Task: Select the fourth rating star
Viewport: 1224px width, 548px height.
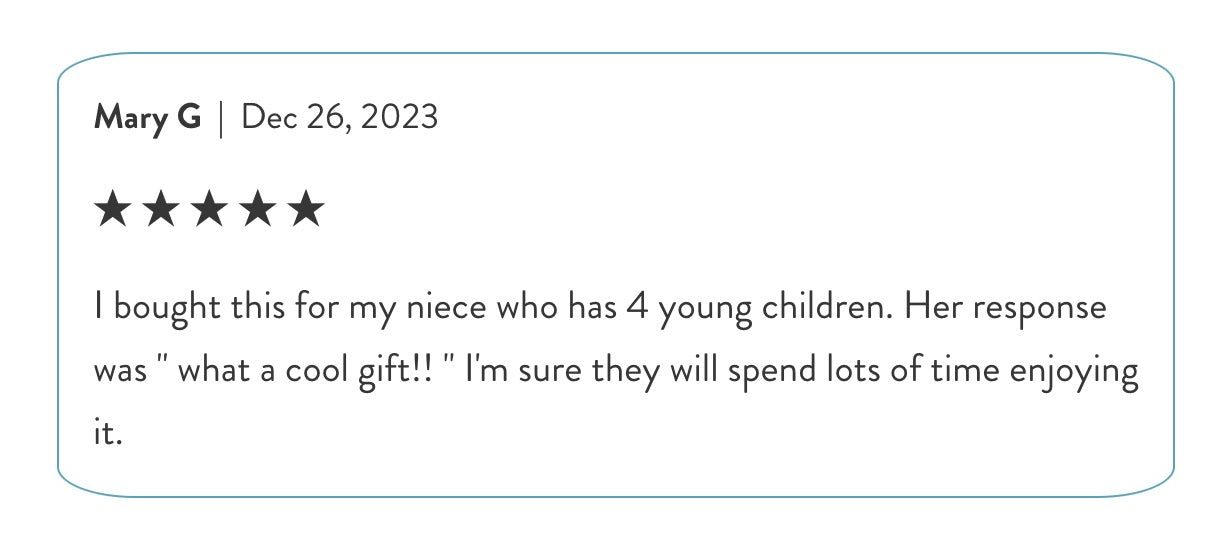Action: (257, 211)
